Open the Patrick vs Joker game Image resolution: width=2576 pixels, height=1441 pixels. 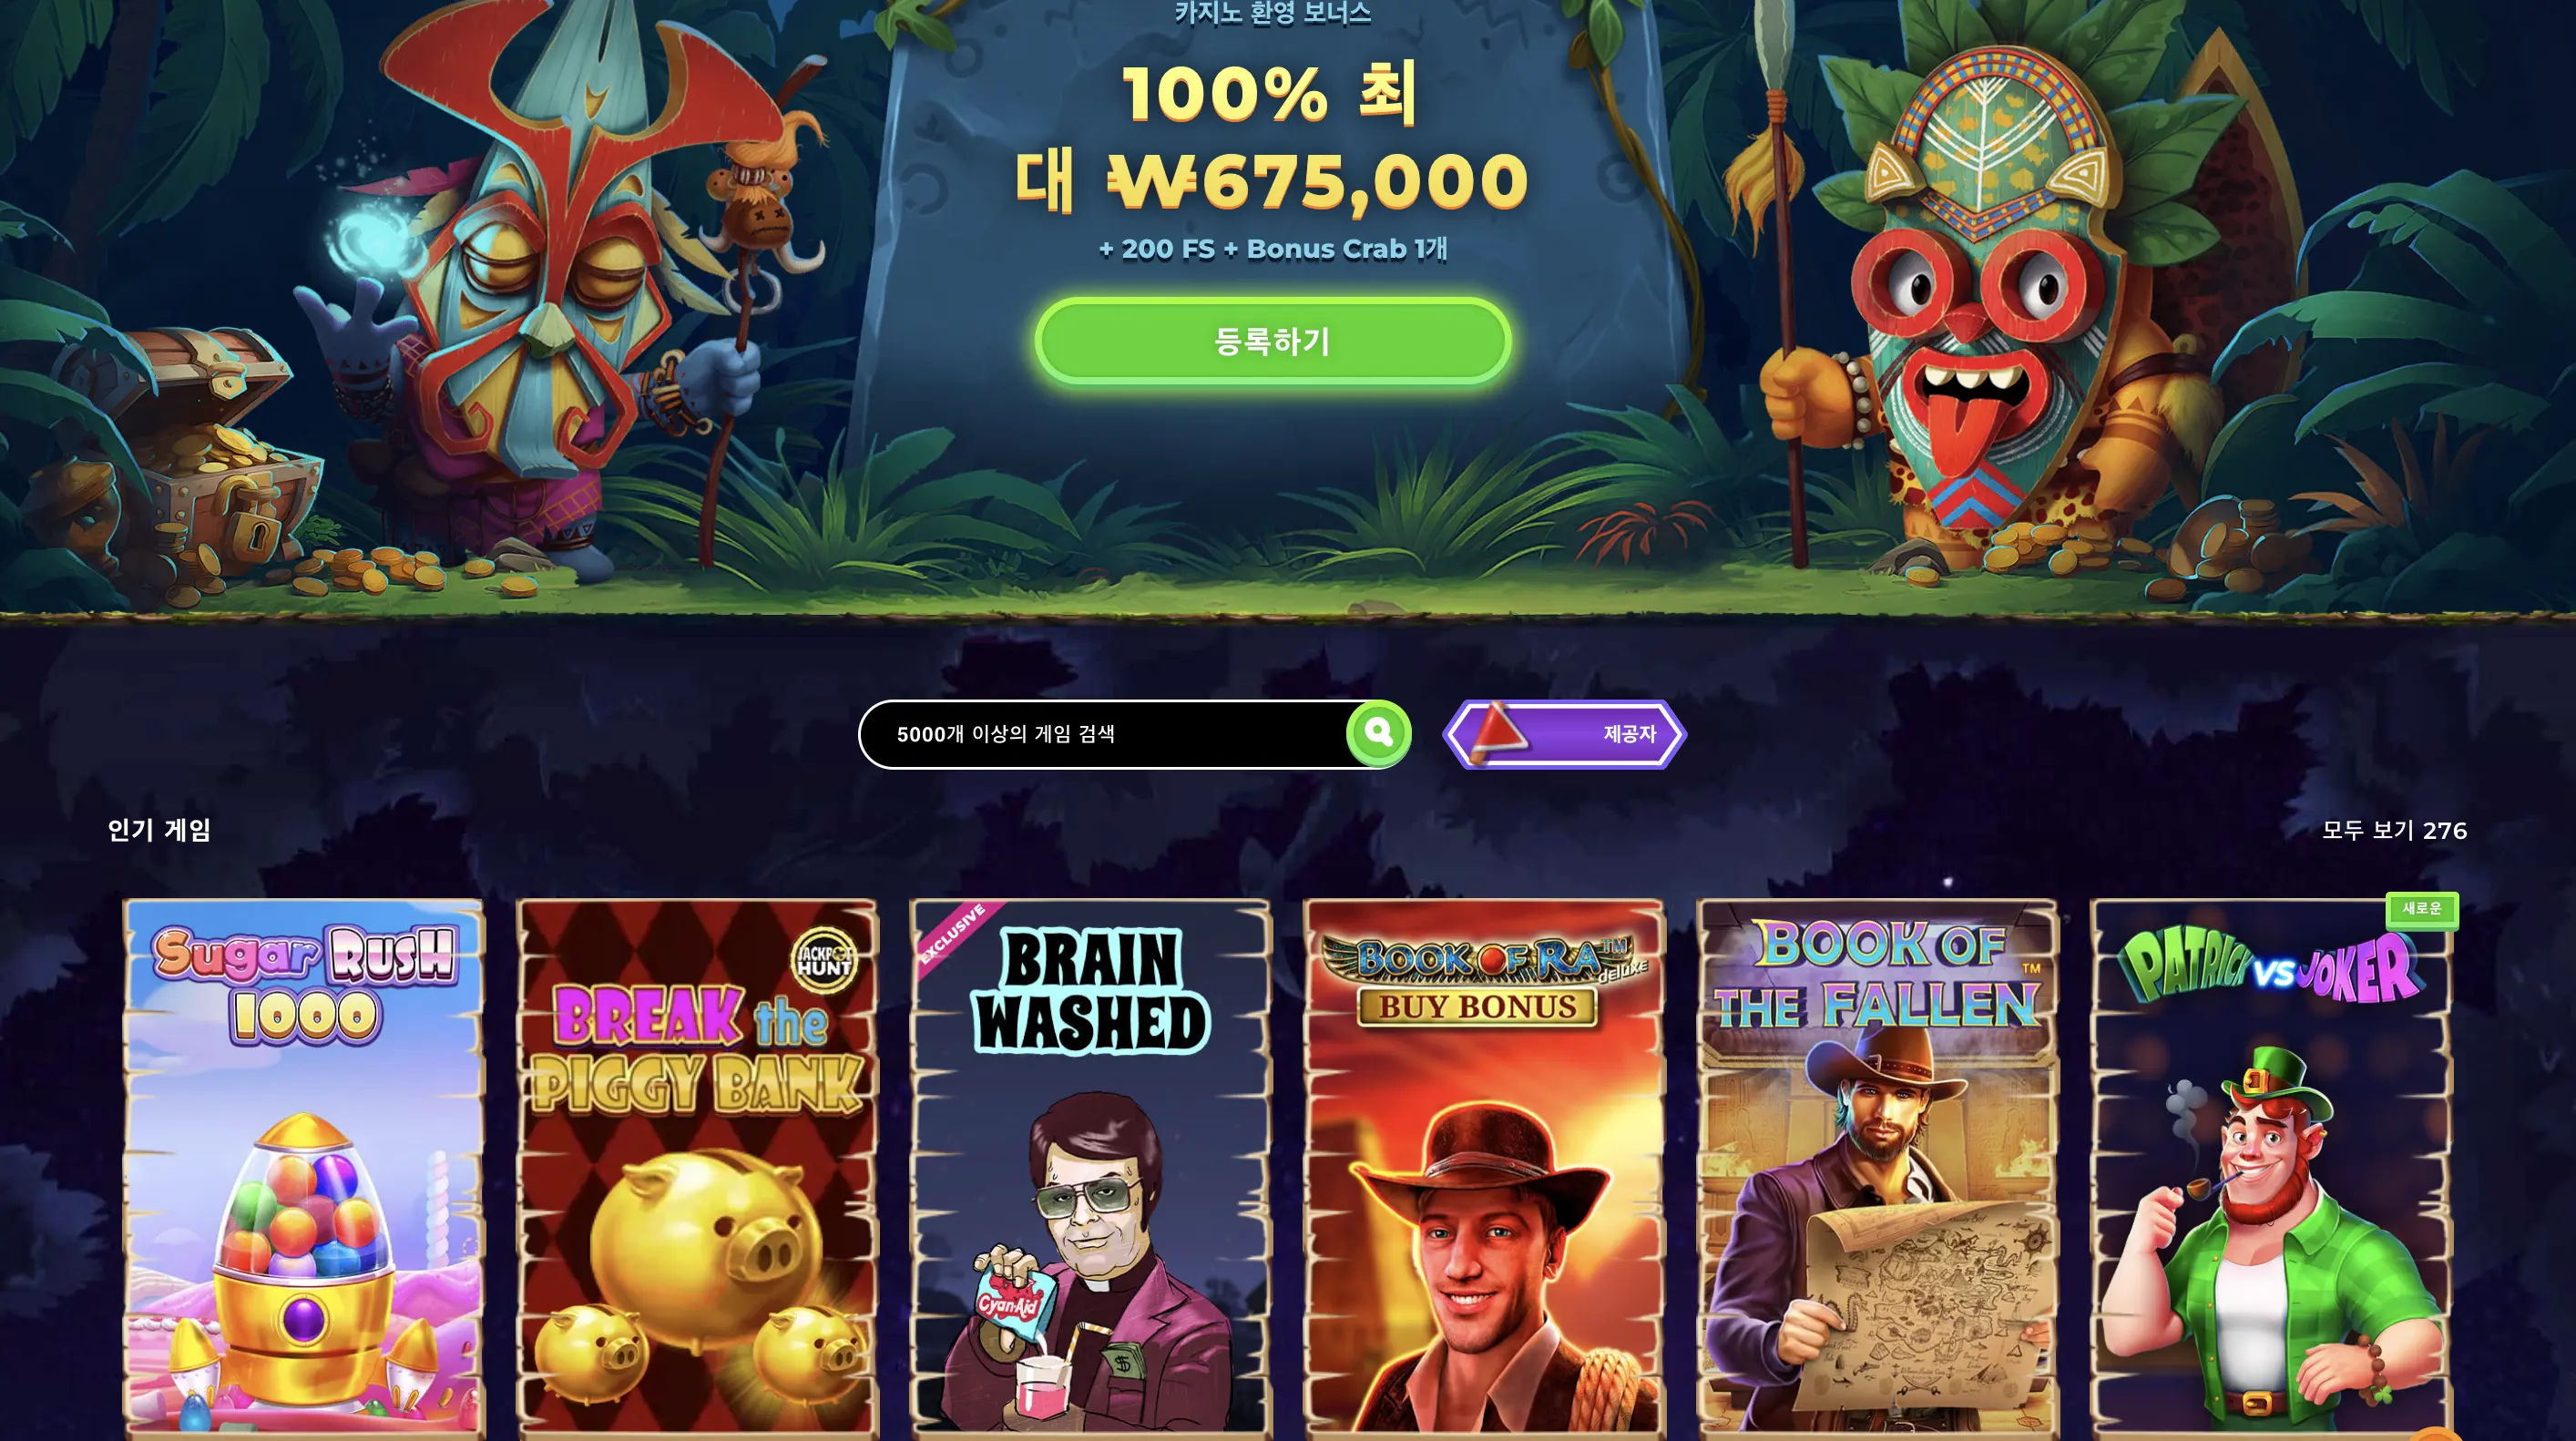[2271, 1168]
